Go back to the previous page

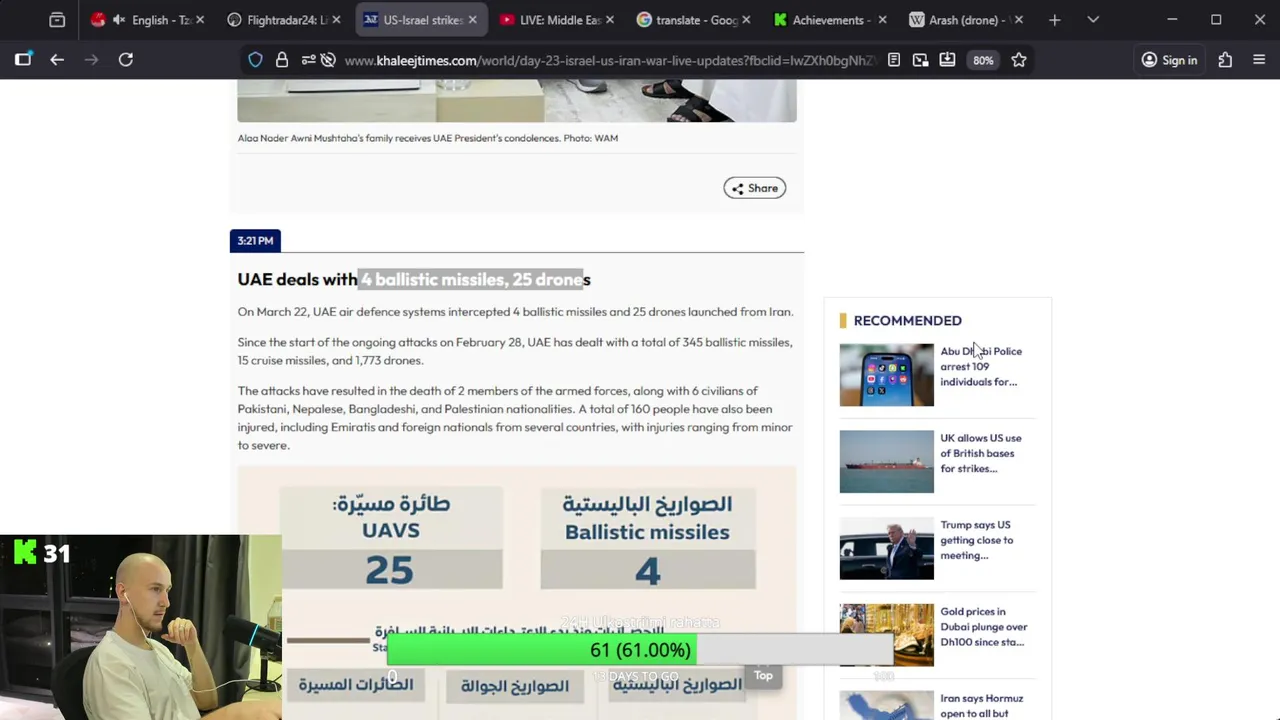[57, 60]
